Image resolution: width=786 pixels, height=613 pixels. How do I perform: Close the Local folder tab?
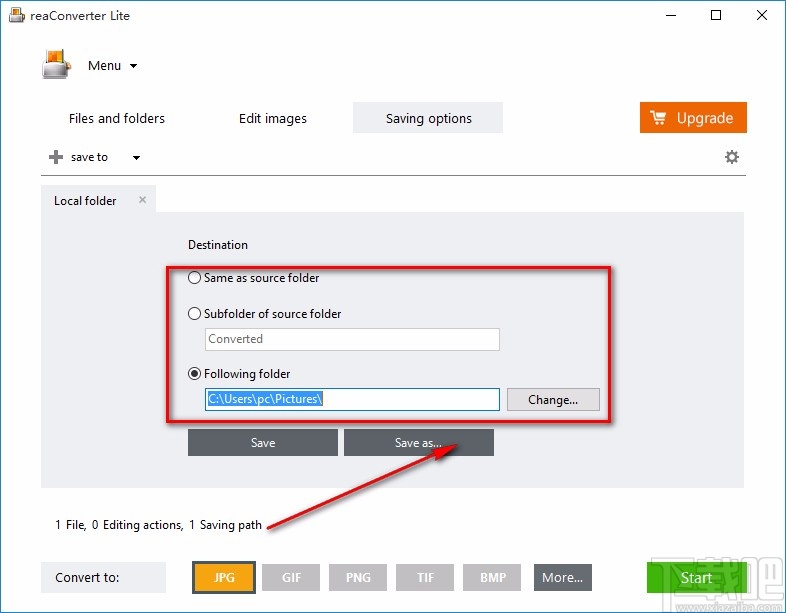coord(142,200)
